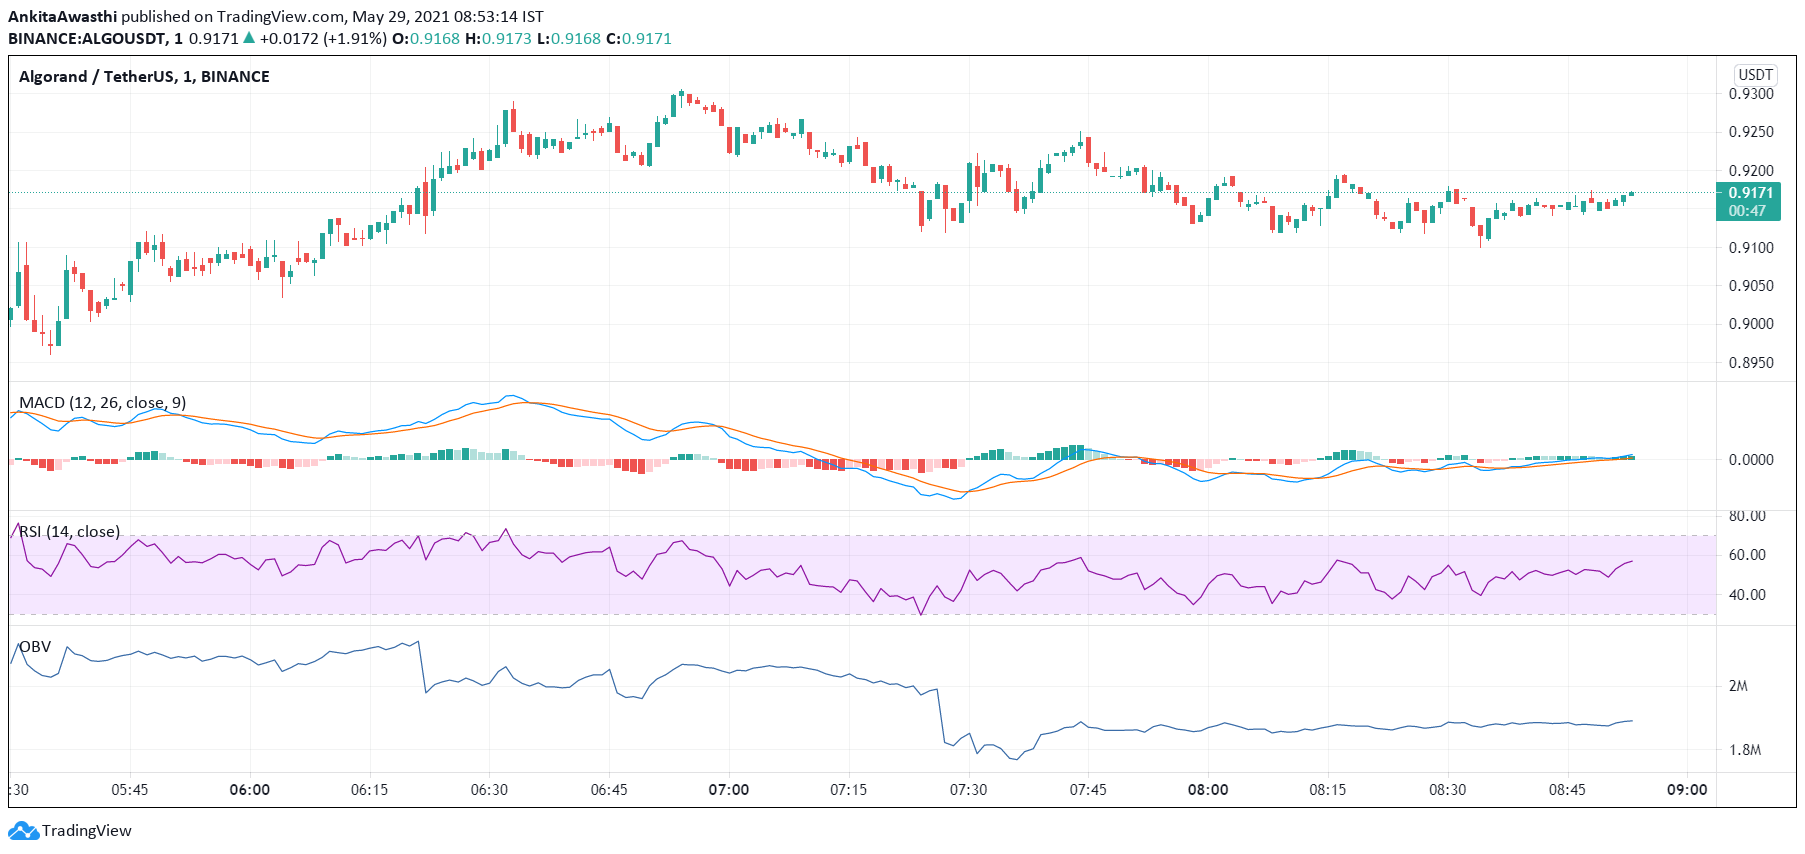Viewport: 1805px width, 854px height.
Task: Click the USDT currency badge on price axis
Action: [1755, 75]
